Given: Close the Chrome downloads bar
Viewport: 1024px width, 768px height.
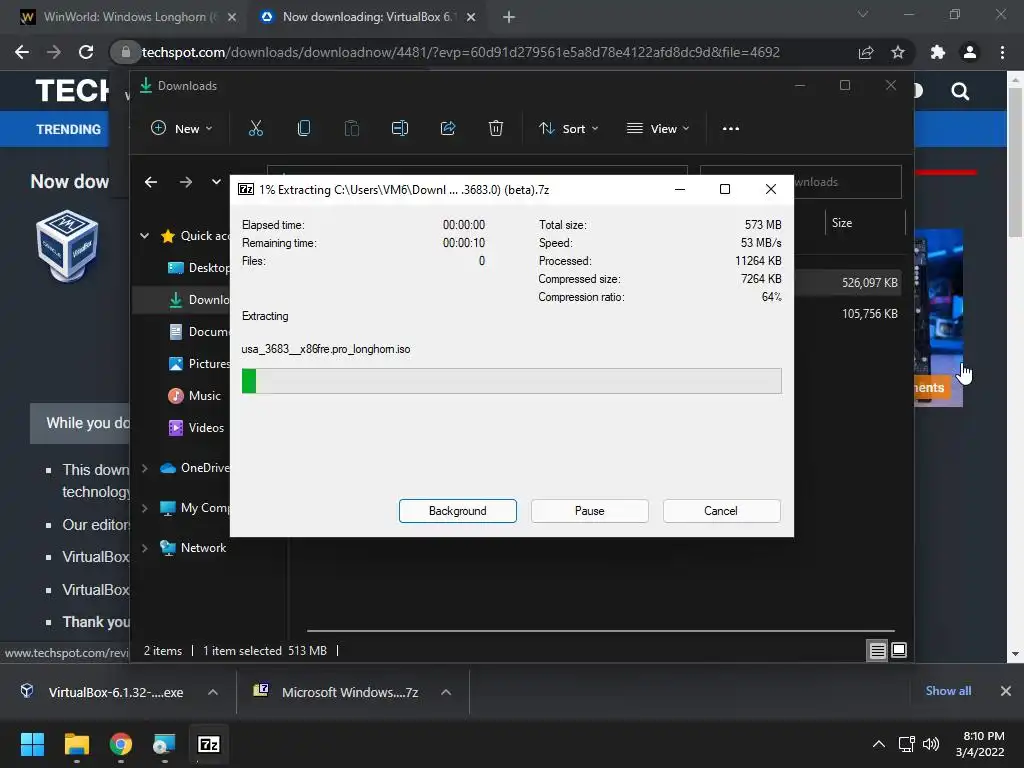Looking at the screenshot, I should (x=1006, y=691).
